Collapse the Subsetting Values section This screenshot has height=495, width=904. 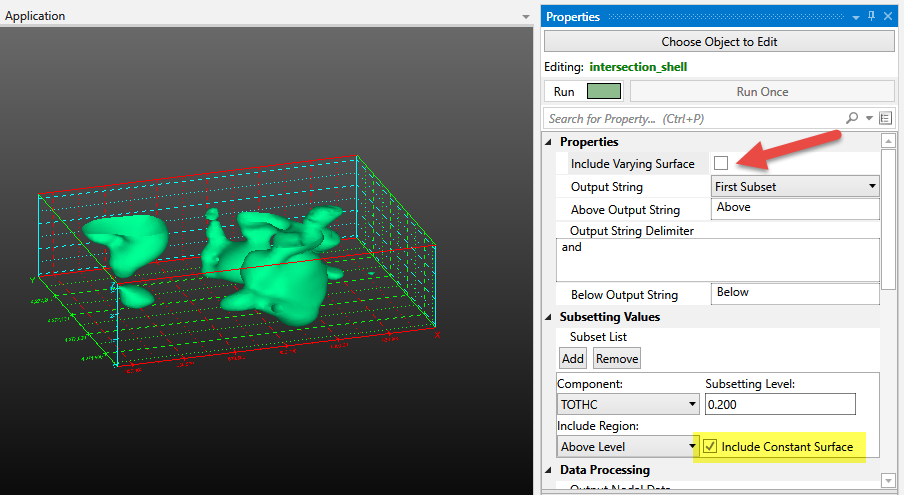pyautogui.click(x=549, y=317)
